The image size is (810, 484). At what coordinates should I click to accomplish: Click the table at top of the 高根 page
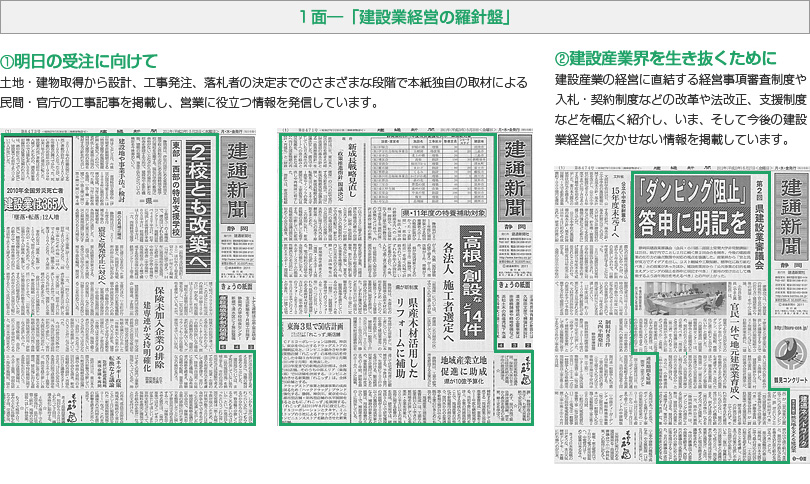tap(429, 171)
